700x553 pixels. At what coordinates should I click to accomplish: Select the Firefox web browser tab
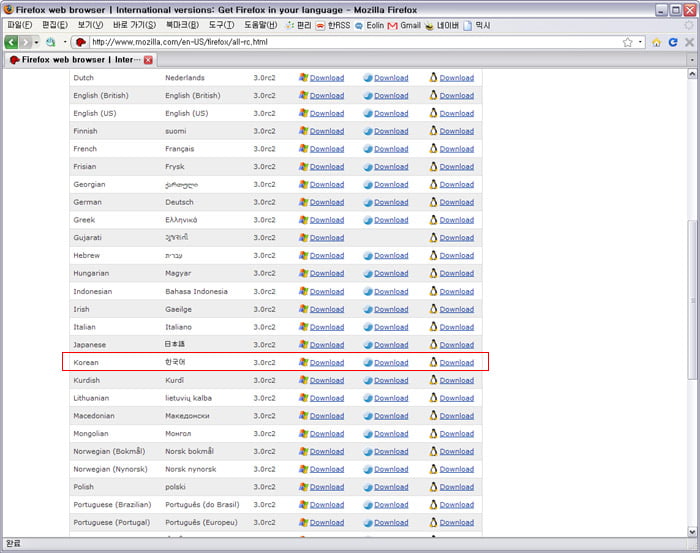80,60
